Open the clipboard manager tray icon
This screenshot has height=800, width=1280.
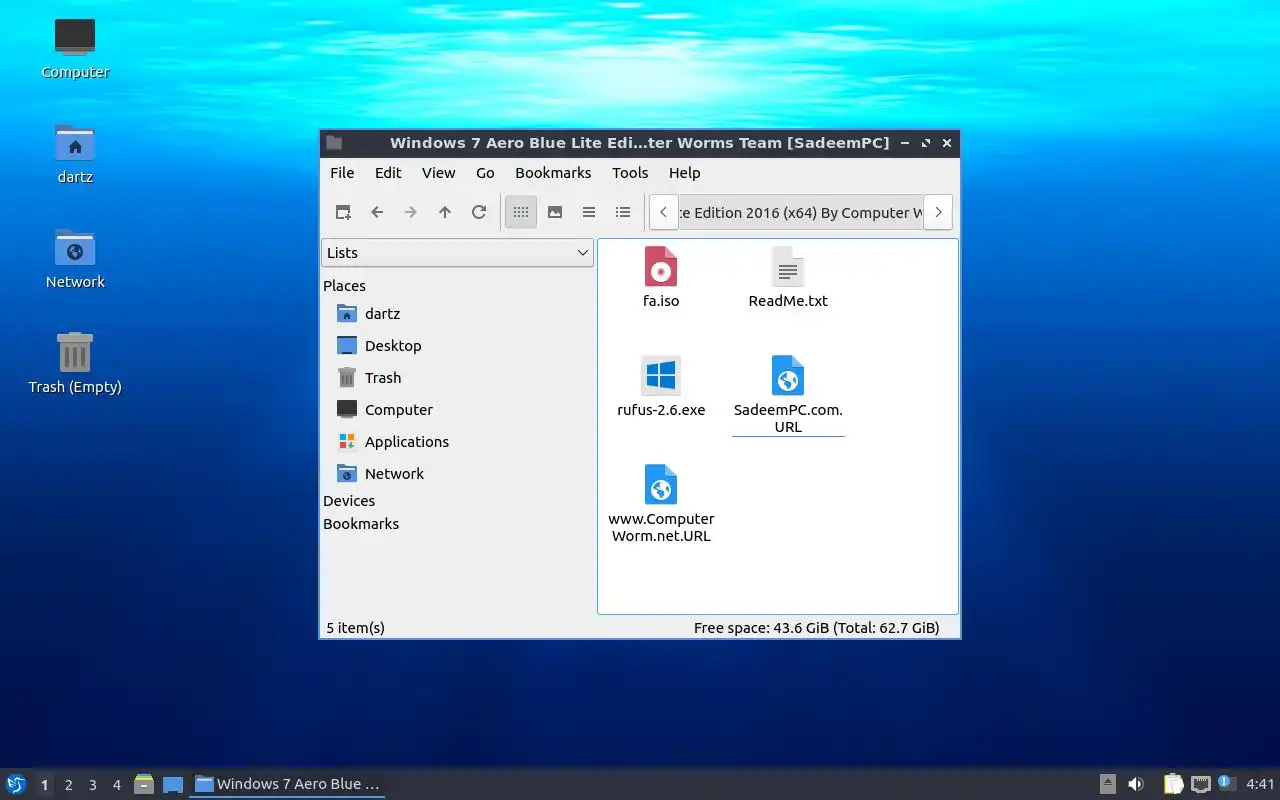[1173, 784]
